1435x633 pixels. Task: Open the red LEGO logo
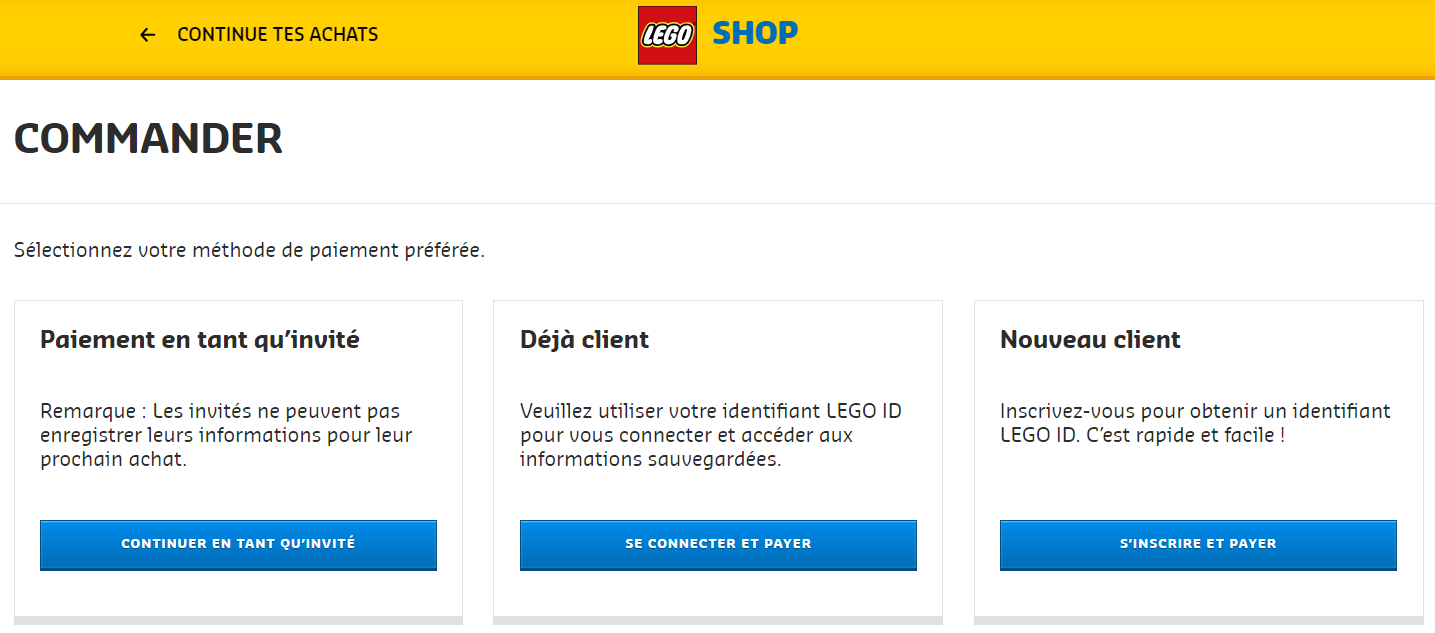click(667, 35)
